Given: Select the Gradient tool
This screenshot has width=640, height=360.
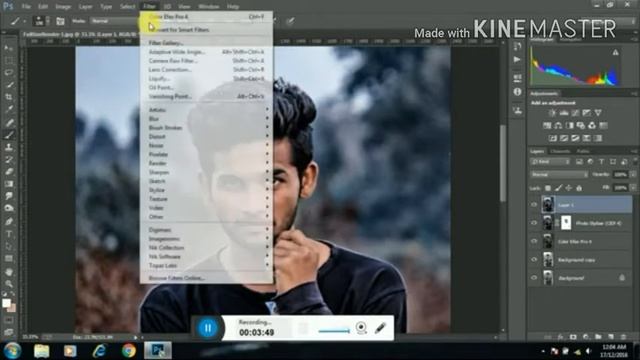Looking at the screenshot, I should point(9,184).
